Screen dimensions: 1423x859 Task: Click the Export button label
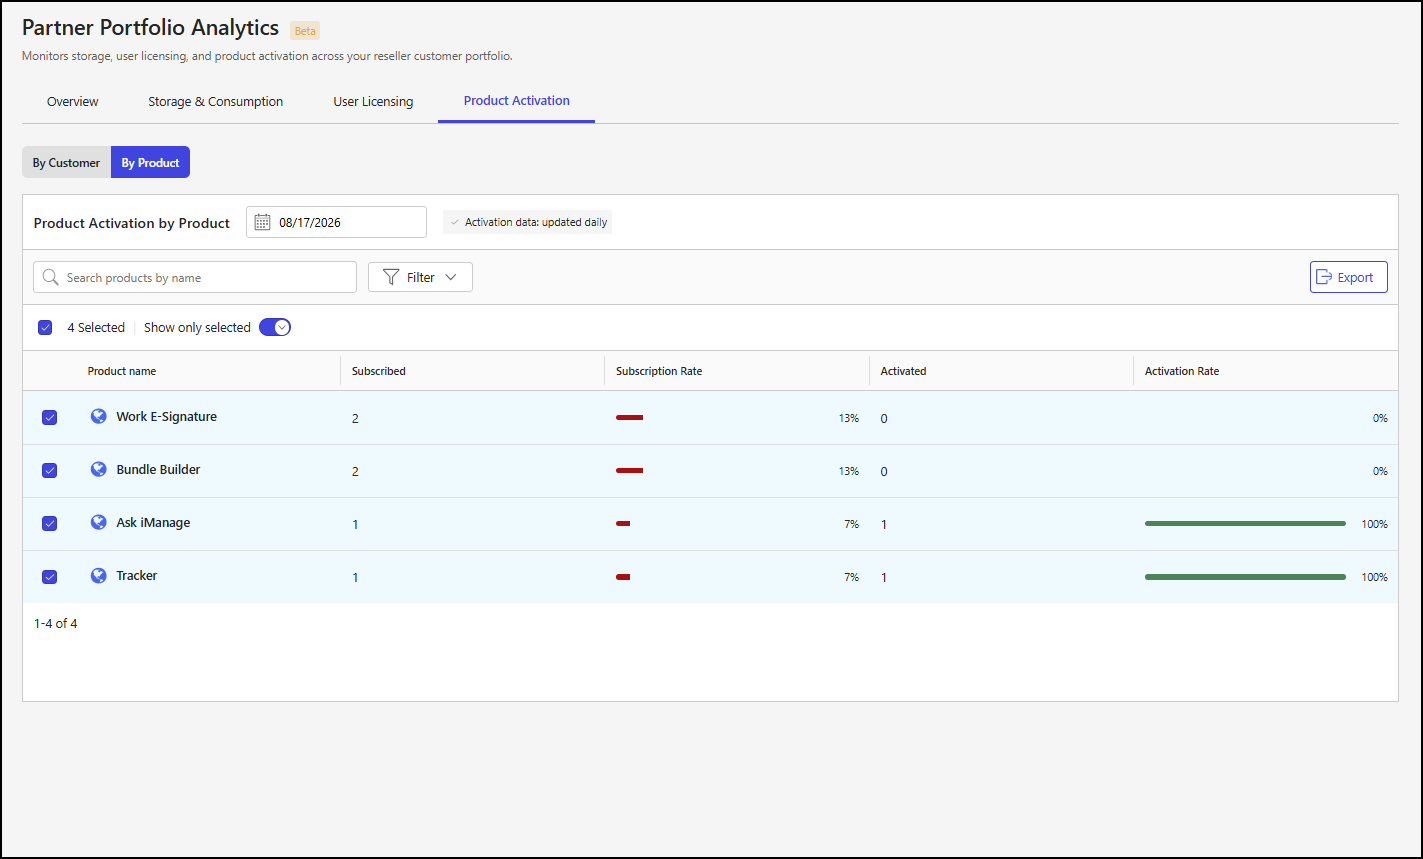point(1355,277)
